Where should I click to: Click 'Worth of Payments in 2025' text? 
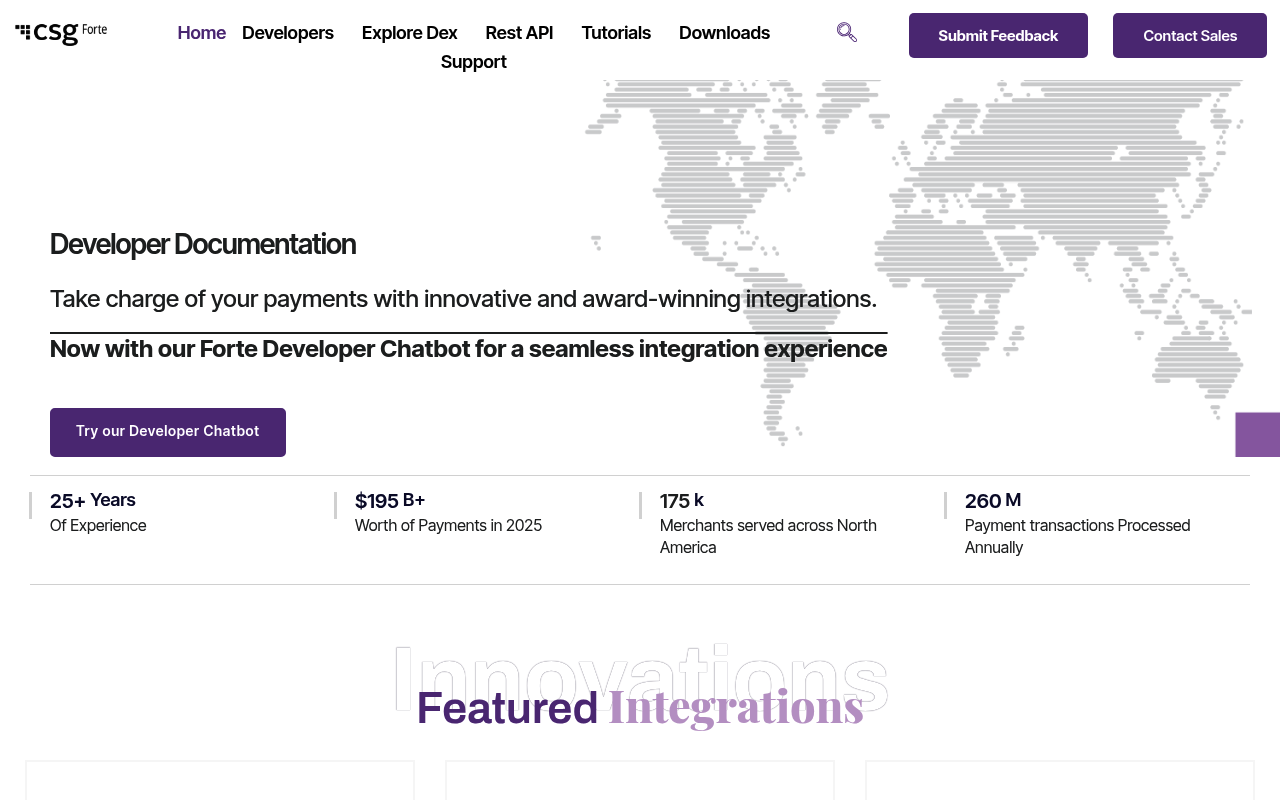click(448, 526)
